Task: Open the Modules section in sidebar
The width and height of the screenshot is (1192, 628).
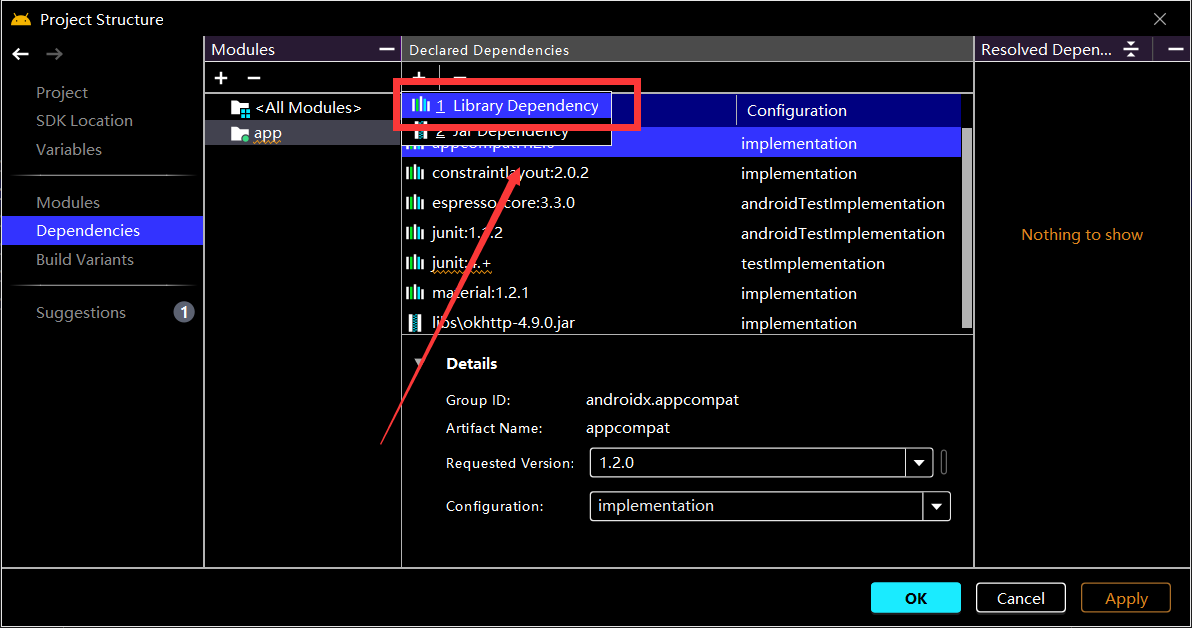Action: (68, 203)
